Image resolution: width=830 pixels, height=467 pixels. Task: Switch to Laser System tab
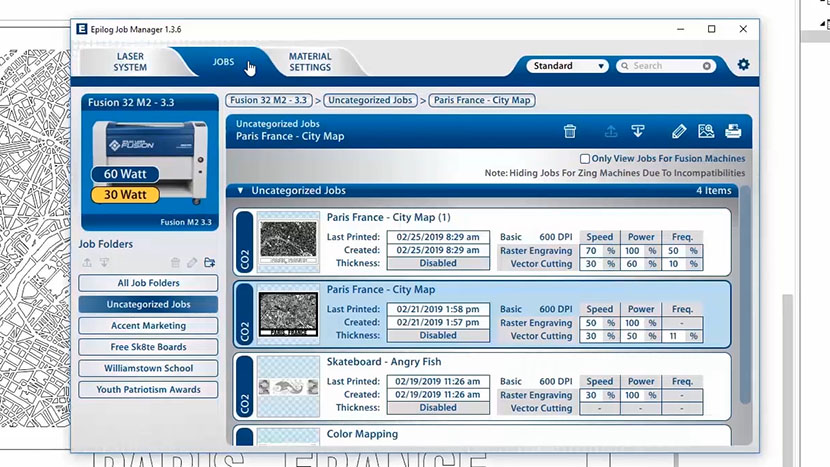pos(130,62)
